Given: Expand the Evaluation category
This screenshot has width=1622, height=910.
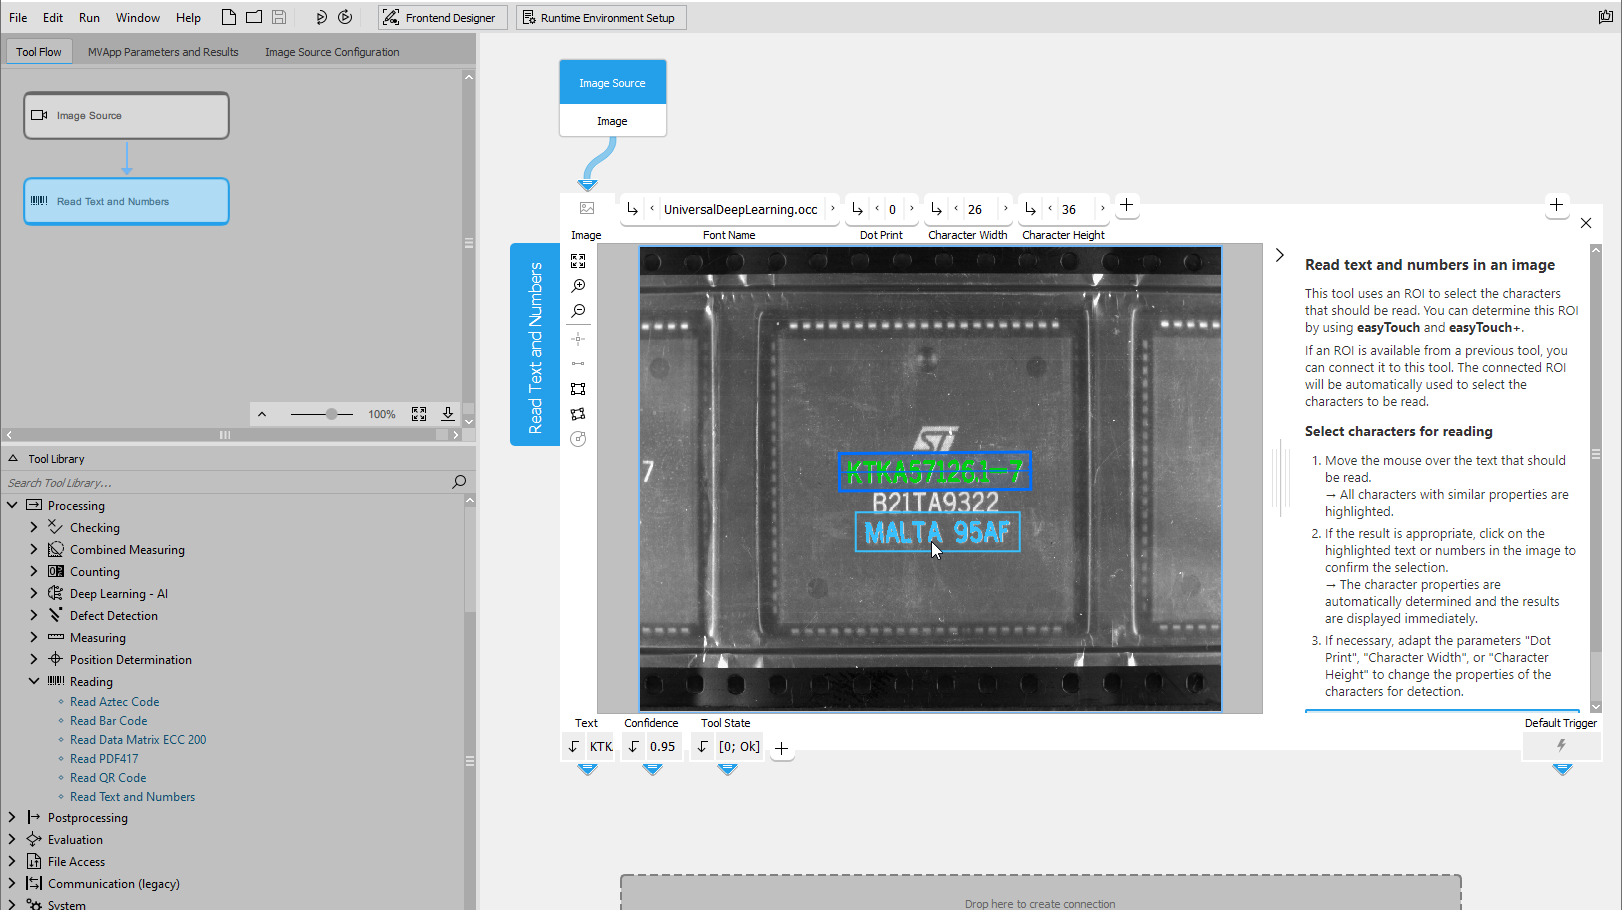Looking at the screenshot, I should (x=12, y=839).
